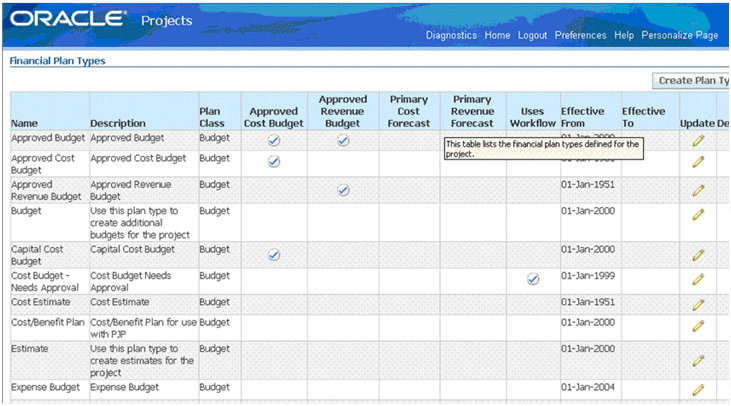Edit the Approved Revenue Budget row via pencil
The width and height of the screenshot is (731, 406).
(698, 191)
